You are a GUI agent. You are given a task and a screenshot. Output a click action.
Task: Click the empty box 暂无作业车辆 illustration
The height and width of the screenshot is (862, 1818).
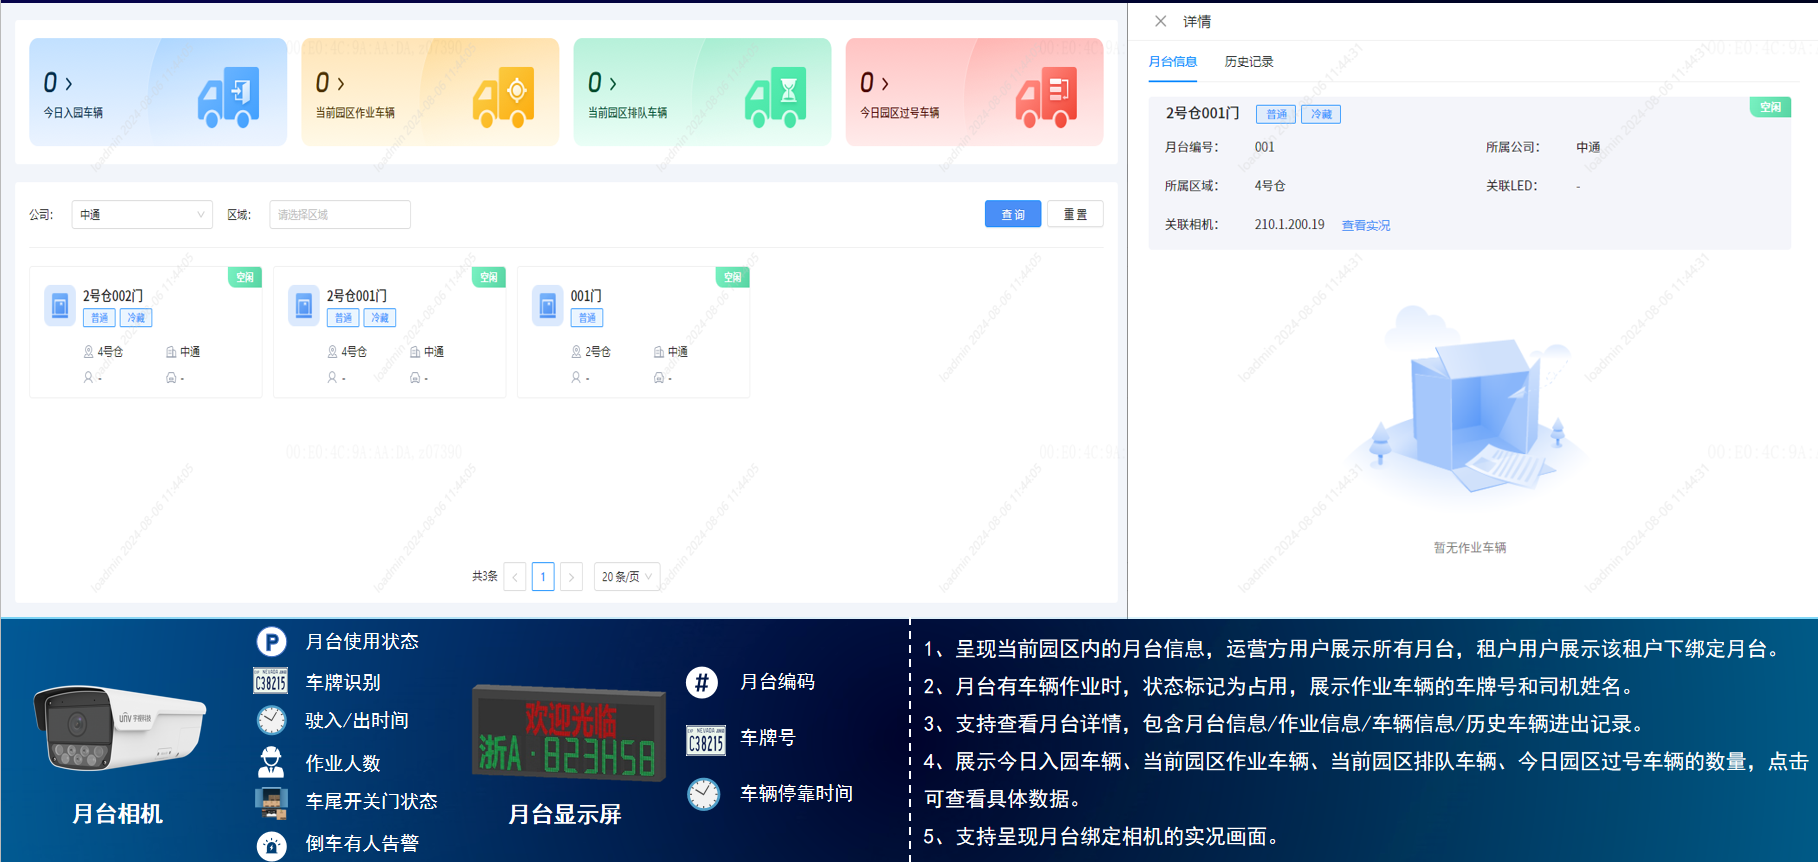coord(1469,400)
